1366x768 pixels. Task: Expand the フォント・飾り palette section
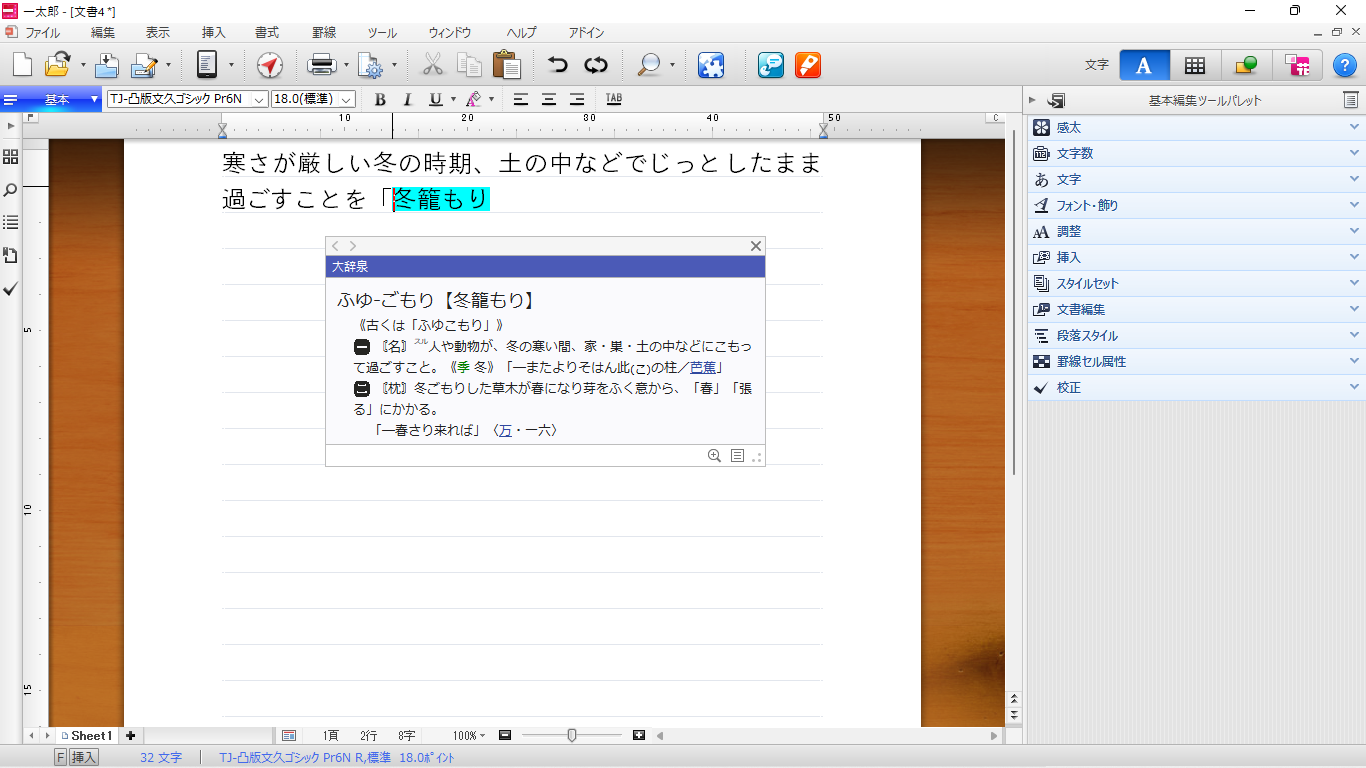(x=1196, y=205)
